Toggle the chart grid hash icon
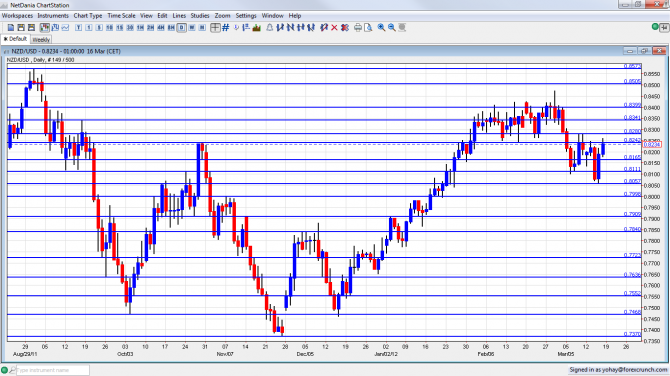 (x=226, y=27)
